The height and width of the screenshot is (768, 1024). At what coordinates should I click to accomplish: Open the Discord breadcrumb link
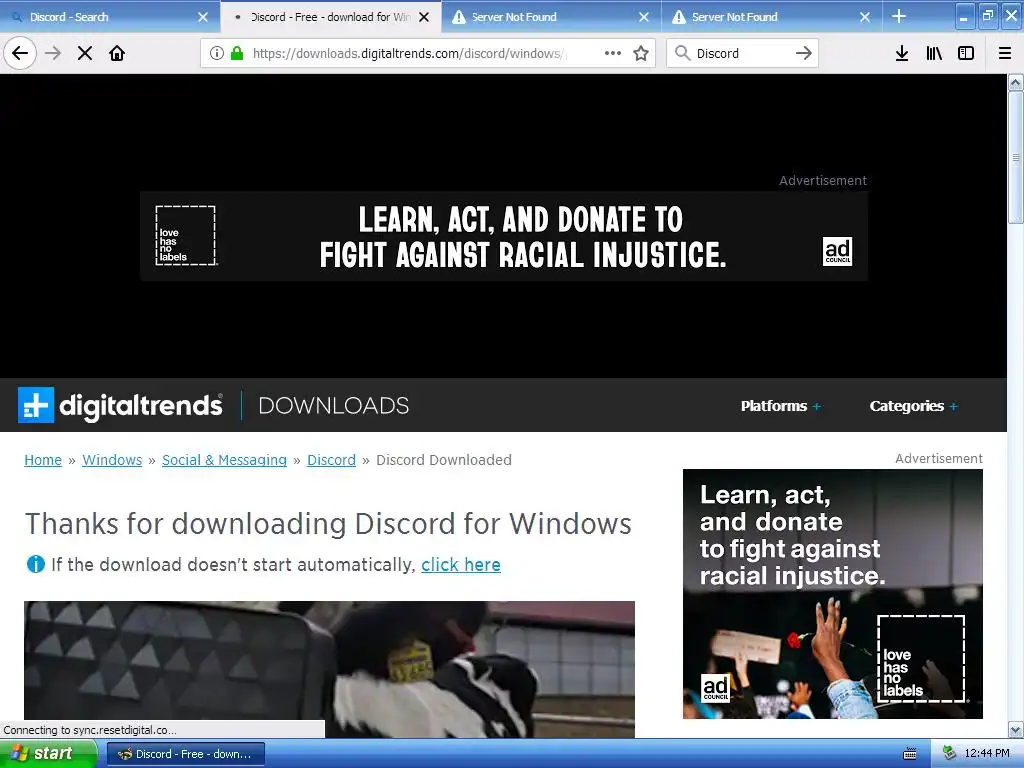point(331,460)
